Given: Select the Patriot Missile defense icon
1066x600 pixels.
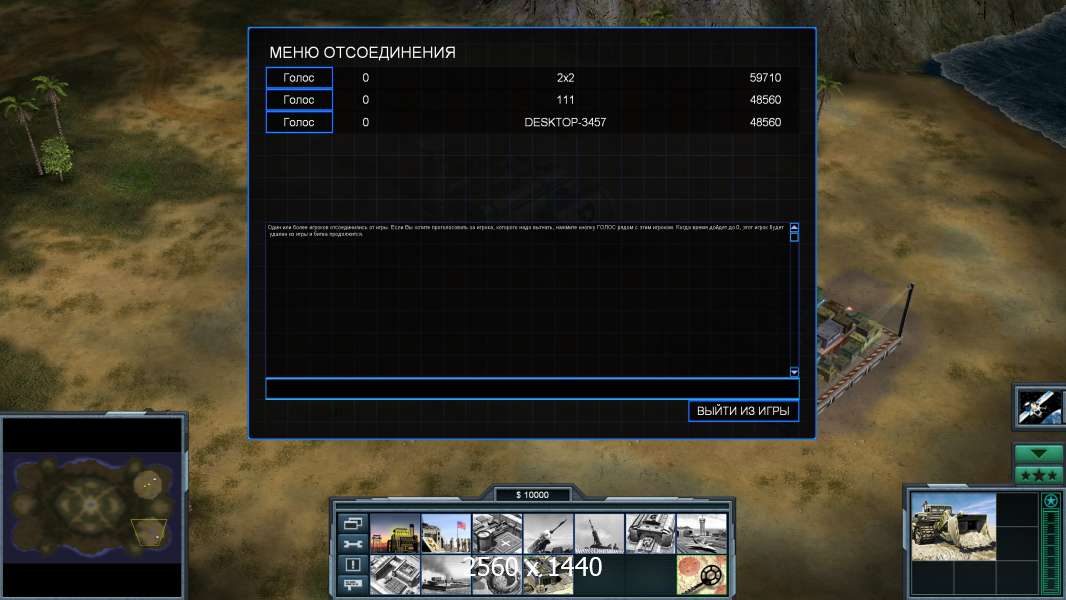Looking at the screenshot, I should point(548,534).
